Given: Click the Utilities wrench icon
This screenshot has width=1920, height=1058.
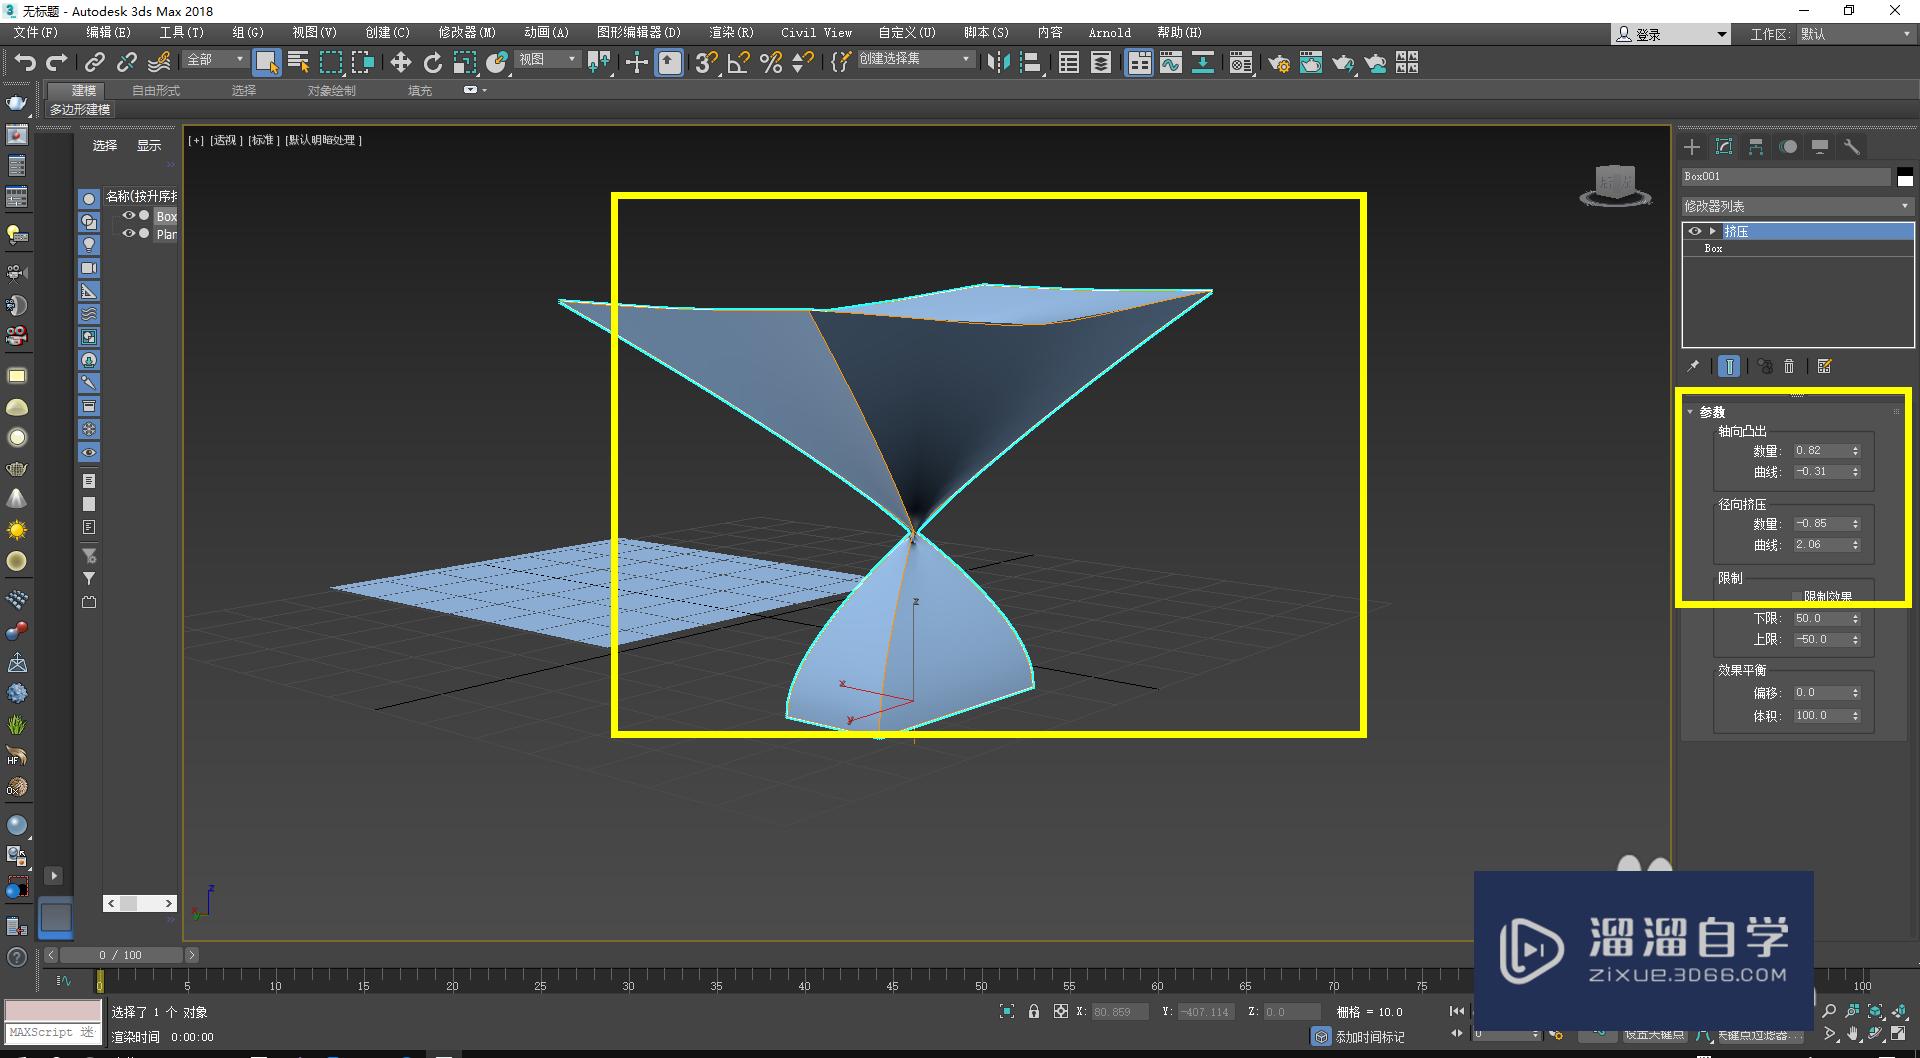Looking at the screenshot, I should [1852, 147].
